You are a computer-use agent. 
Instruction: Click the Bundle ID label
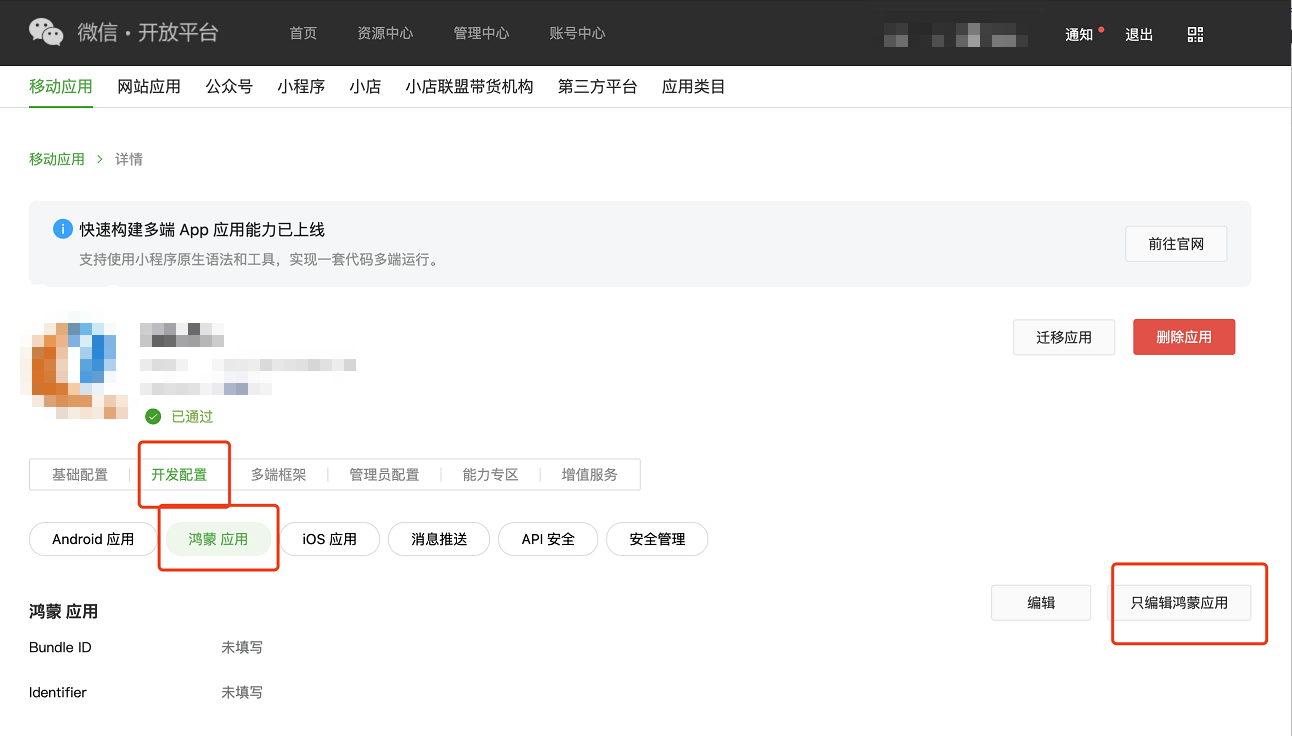(60, 647)
